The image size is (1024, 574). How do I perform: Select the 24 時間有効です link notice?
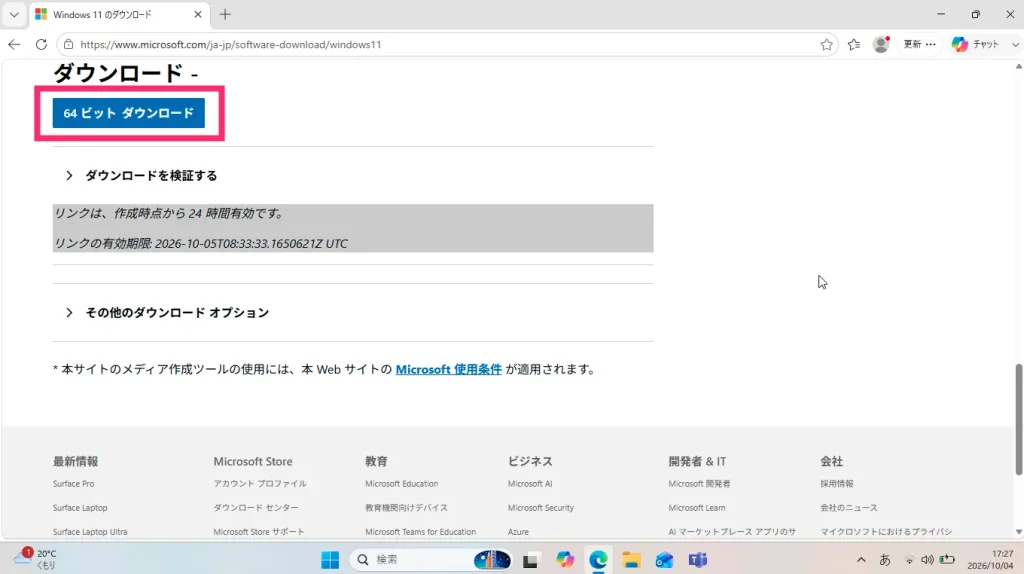click(x=169, y=214)
